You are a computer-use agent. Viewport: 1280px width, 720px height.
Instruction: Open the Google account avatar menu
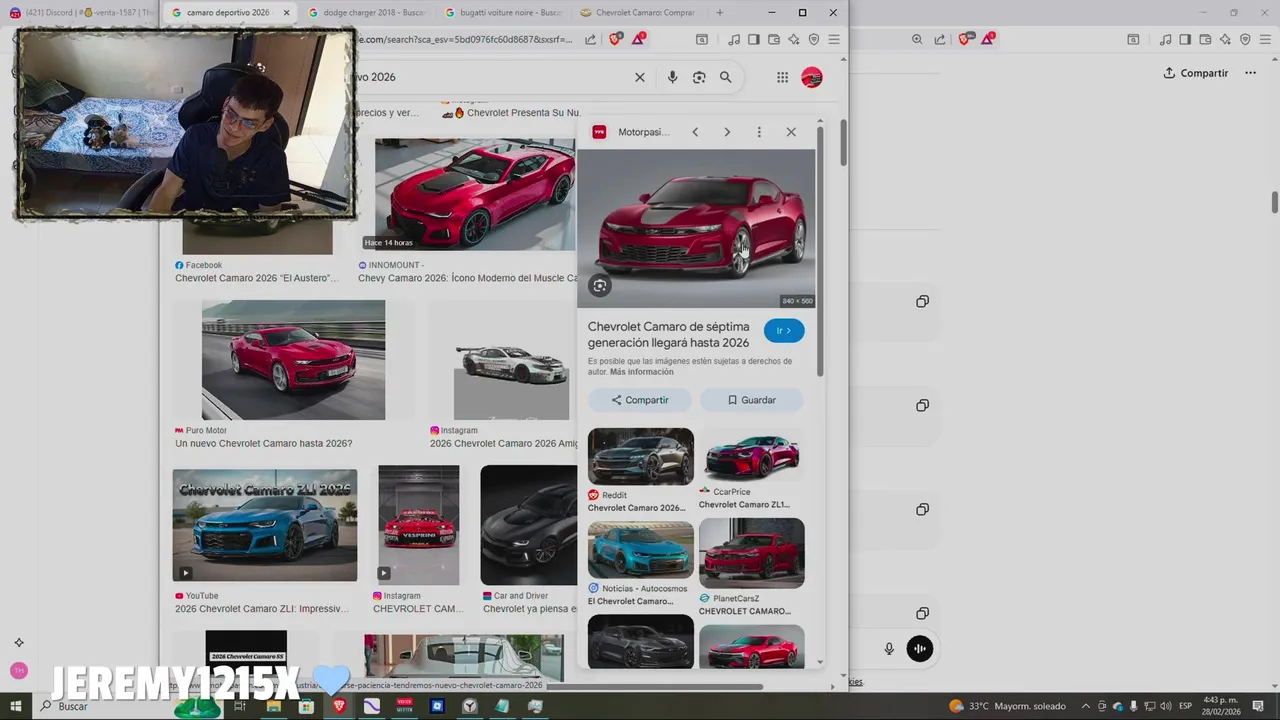[x=812, y=77]
